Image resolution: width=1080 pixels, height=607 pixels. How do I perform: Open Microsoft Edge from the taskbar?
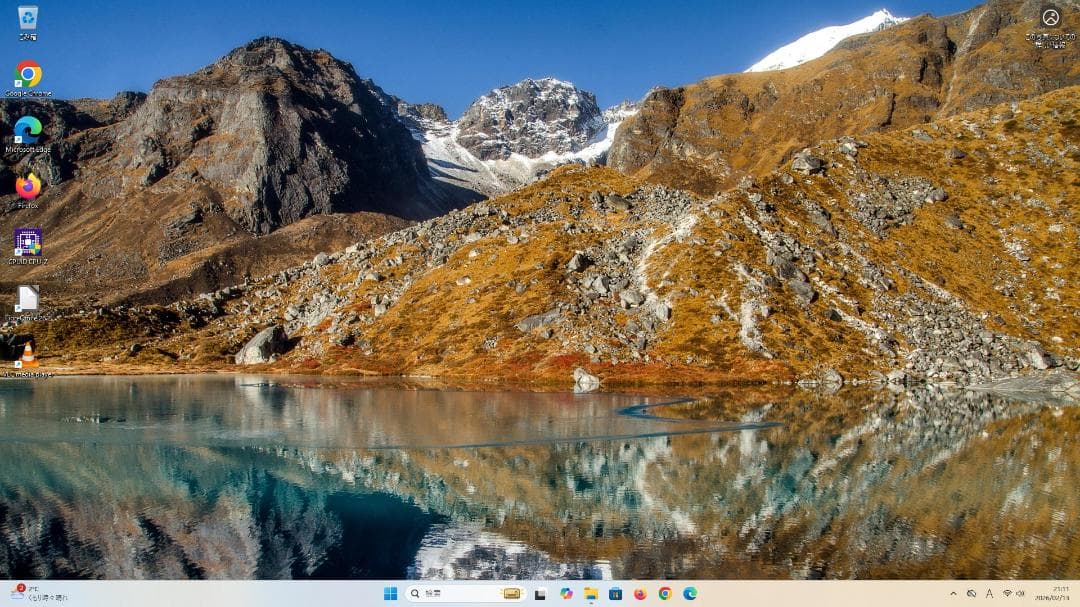coord(690,593)
